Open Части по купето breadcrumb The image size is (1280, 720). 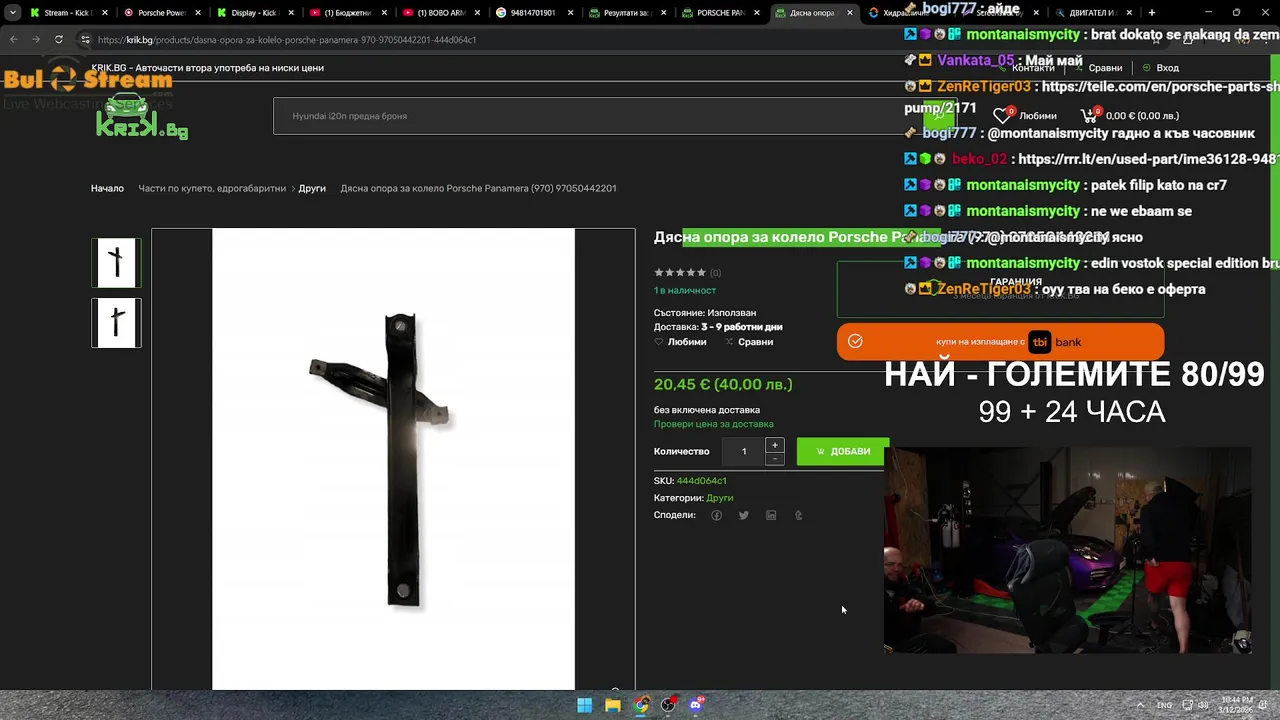tap(212, 188)
